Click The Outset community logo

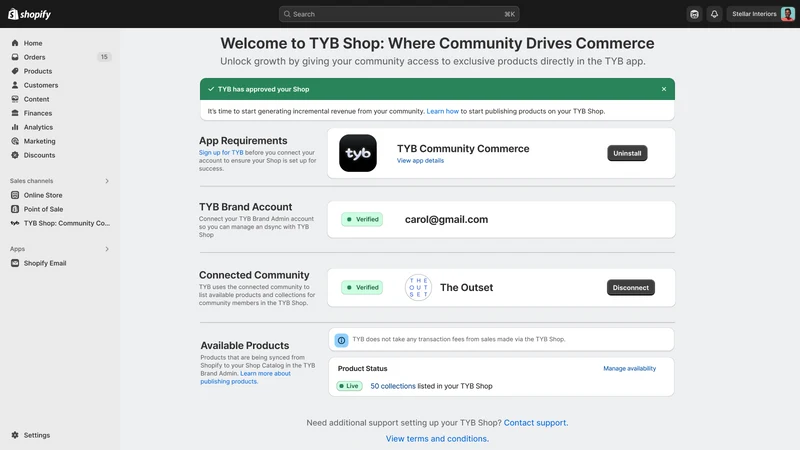coord(418,288)
